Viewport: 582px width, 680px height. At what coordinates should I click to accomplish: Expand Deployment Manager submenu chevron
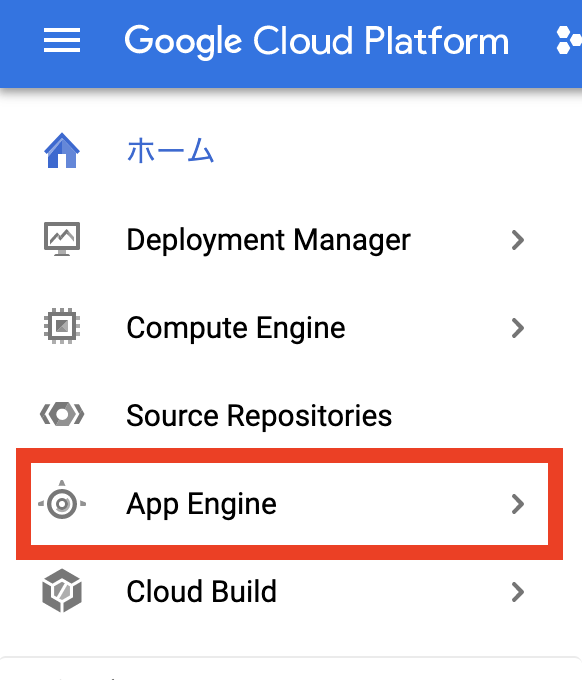pos(518,240)
